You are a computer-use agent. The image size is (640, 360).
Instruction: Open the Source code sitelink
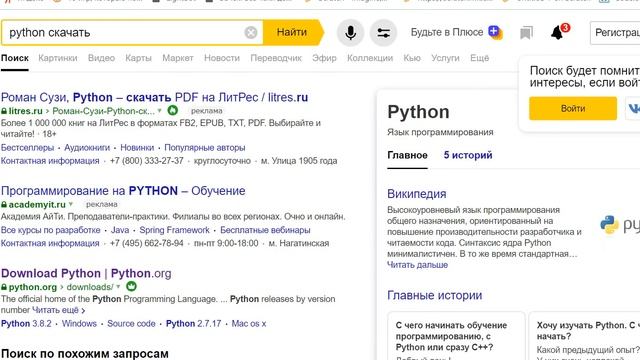[131, 324]
